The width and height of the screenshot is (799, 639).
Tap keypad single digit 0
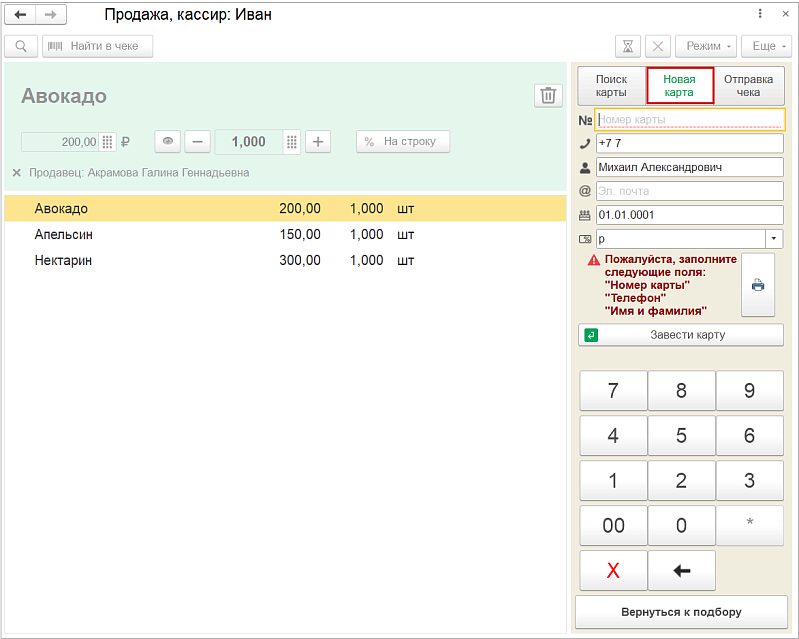click(681, 525)
